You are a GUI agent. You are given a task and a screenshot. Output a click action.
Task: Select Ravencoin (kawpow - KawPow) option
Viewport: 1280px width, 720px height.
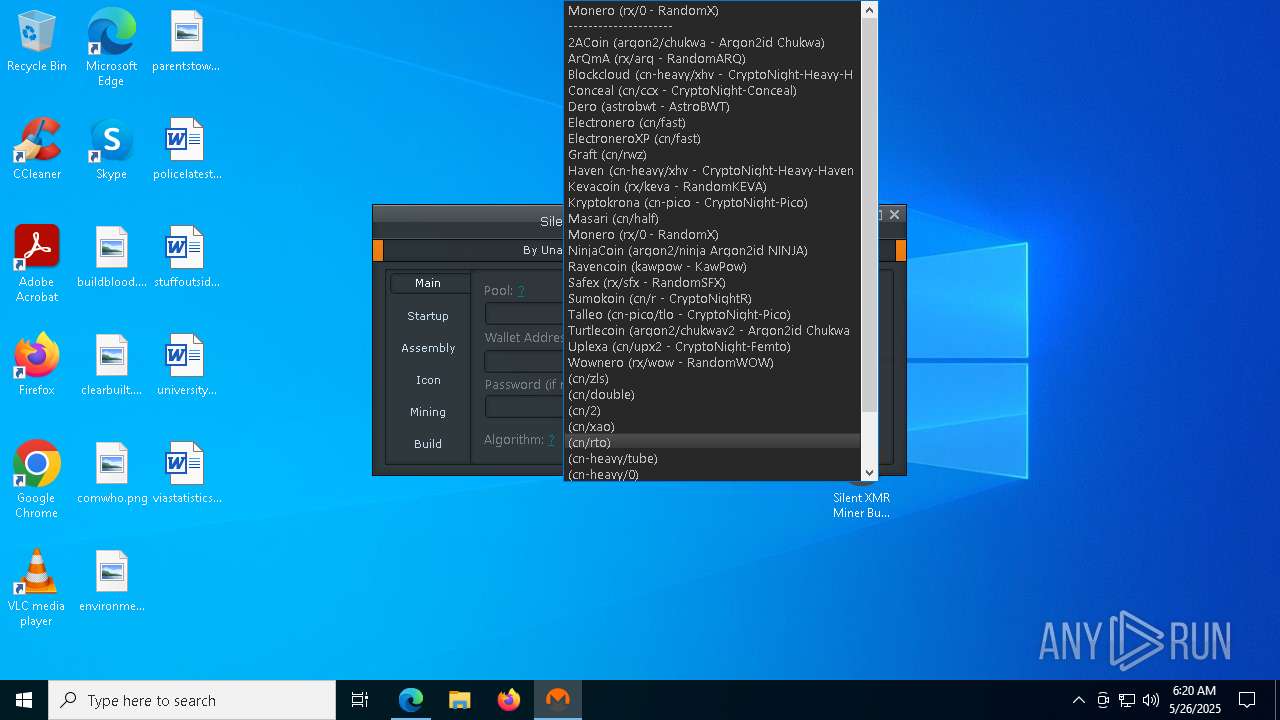point(712,266)
